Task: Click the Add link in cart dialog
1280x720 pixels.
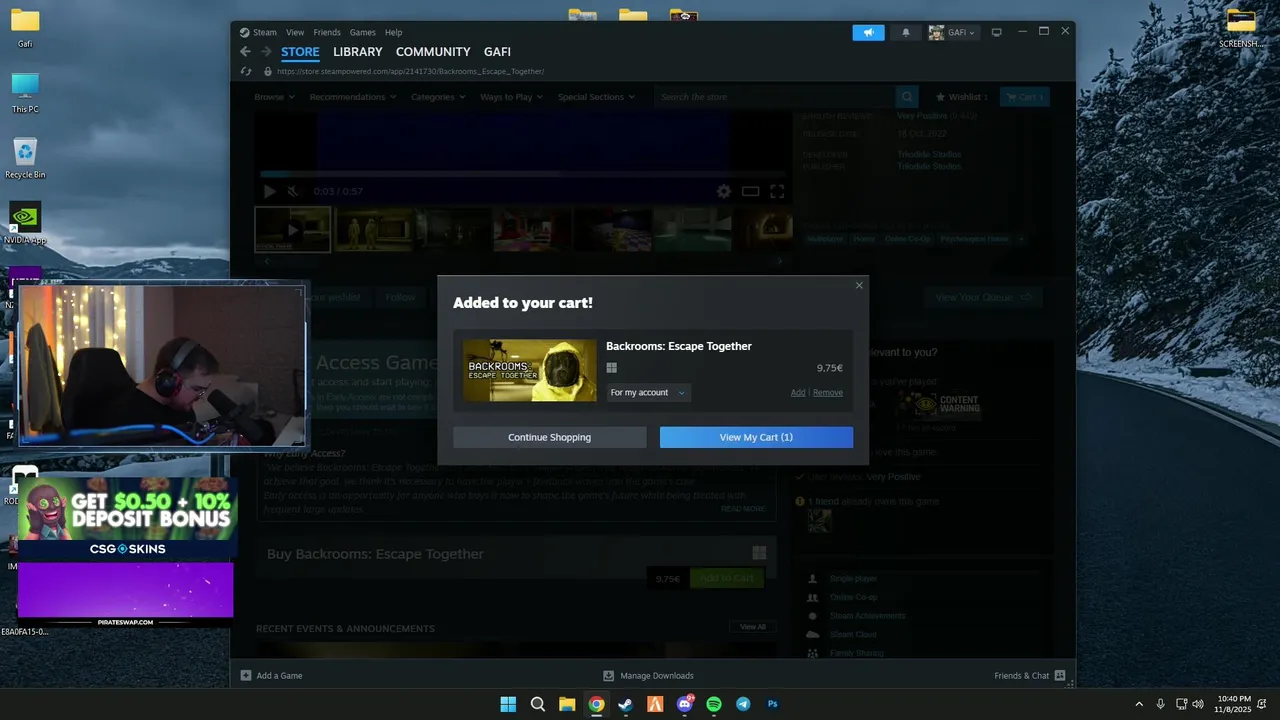Action: 798,393
